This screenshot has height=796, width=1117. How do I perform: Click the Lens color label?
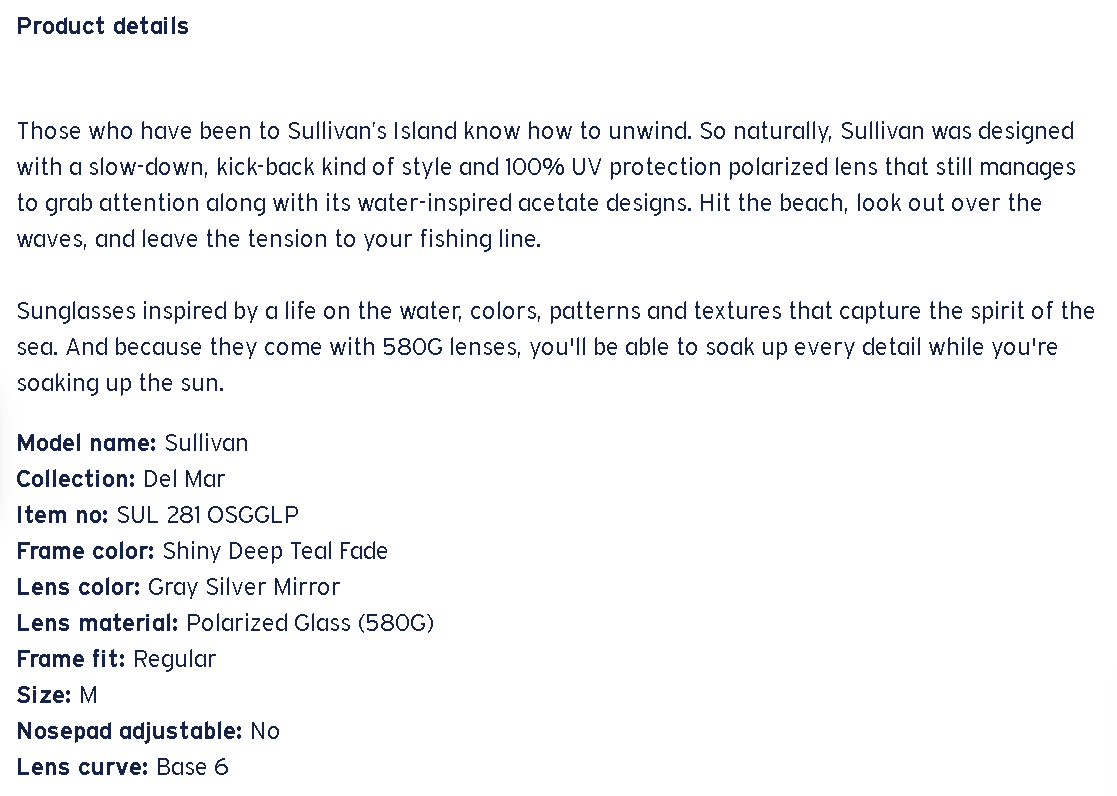pyautogui.click(x=78, y=587)
